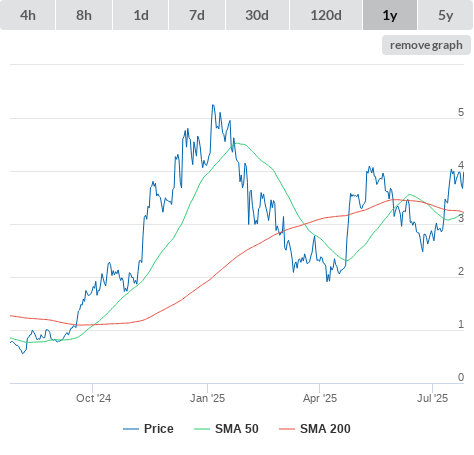Click the price peak above 5
Viewport: 474px width, 455px height.
(213, 105)
